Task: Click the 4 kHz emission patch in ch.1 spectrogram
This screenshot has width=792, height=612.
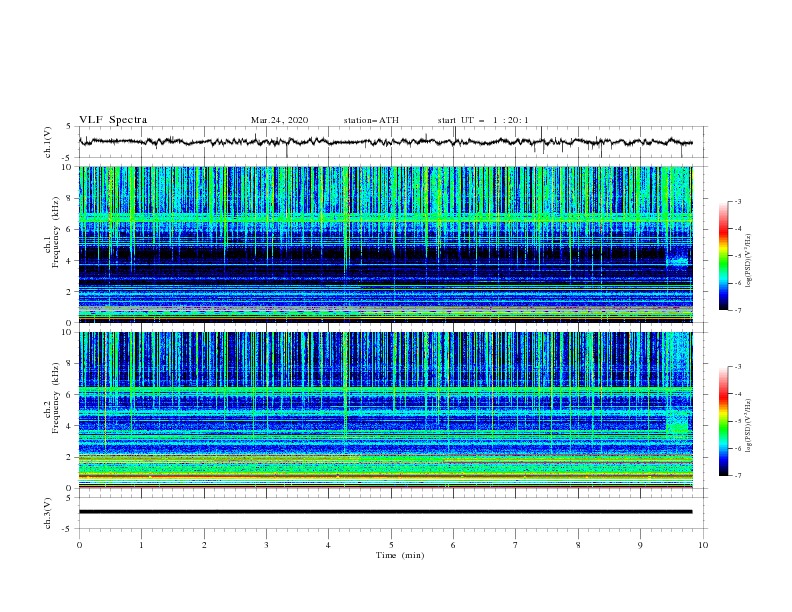Action: [677, 262]
